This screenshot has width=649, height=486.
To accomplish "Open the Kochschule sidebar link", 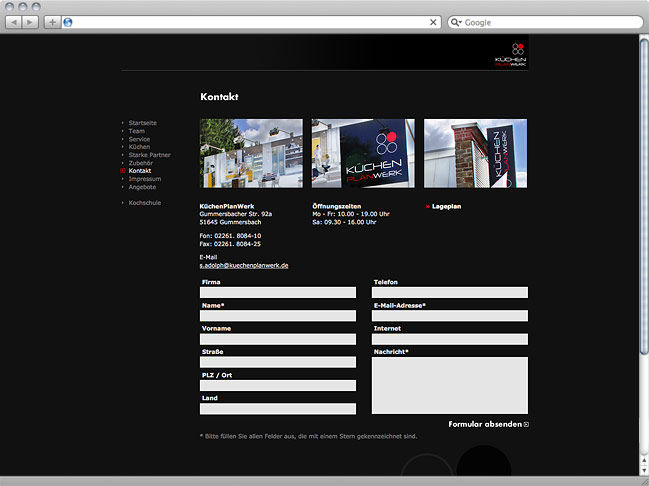I will coord(144,203).
